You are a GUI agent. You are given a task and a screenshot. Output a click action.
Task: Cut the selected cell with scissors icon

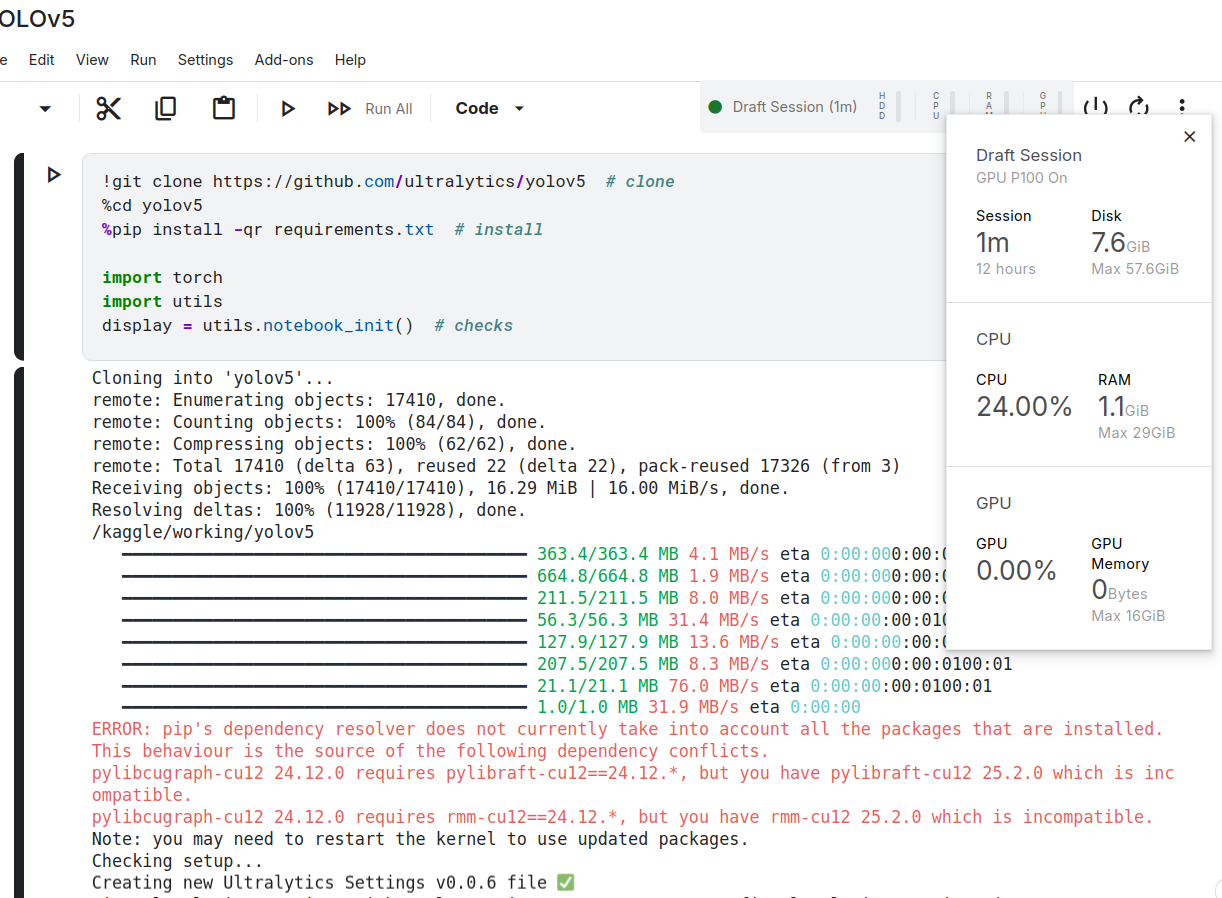pyautogui.click(x=109, y=108)
